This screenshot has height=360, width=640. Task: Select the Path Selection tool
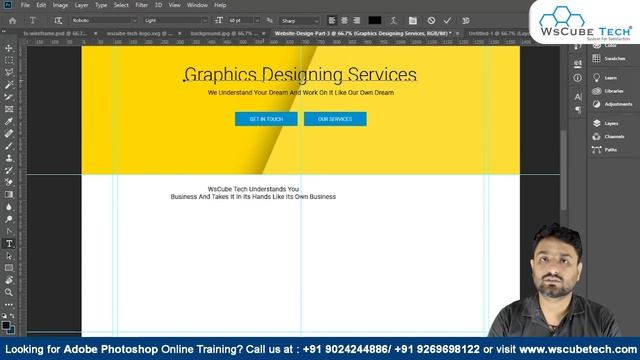[x=9, y=256]
